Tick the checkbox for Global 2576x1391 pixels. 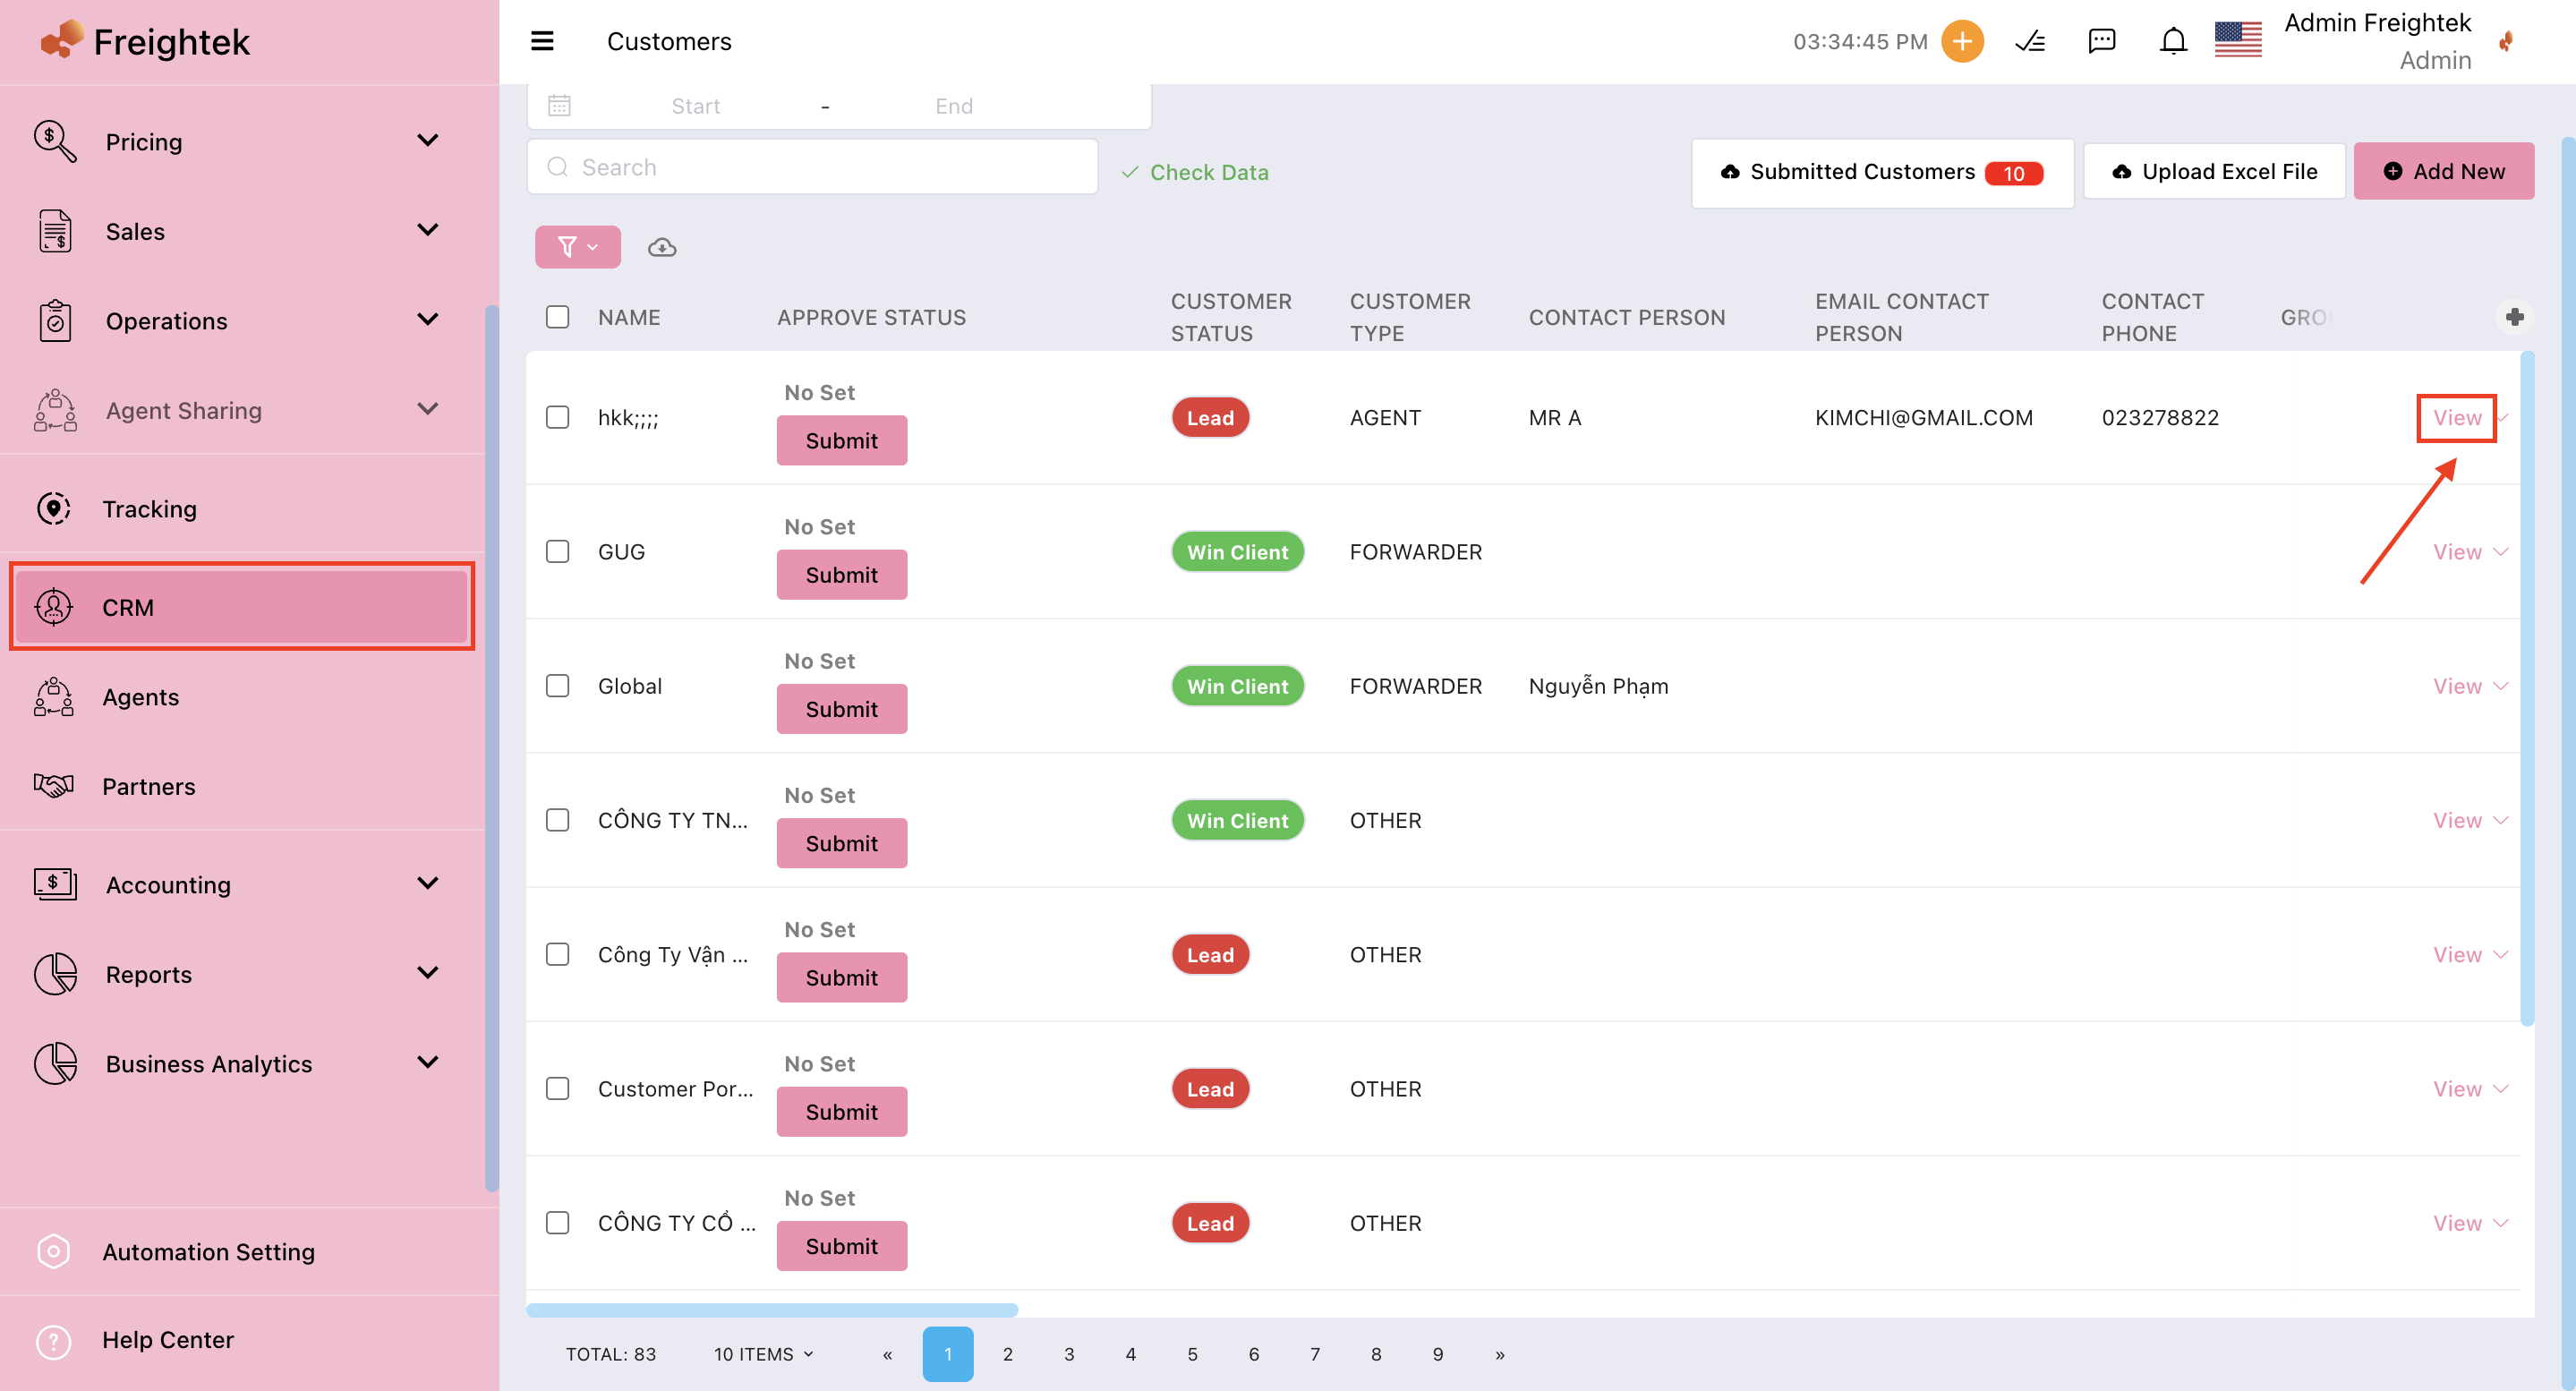[x=557, y=686]
